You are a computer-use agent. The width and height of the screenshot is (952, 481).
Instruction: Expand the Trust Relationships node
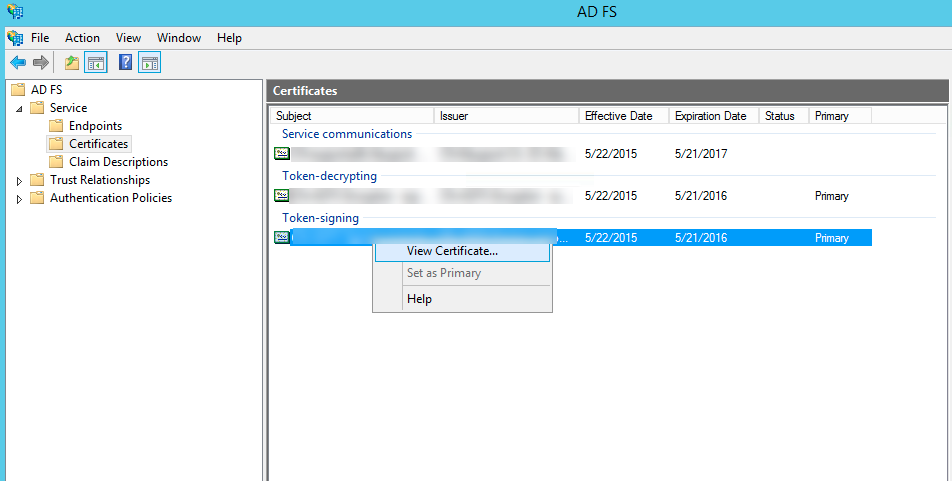click(x=19, y=181)
